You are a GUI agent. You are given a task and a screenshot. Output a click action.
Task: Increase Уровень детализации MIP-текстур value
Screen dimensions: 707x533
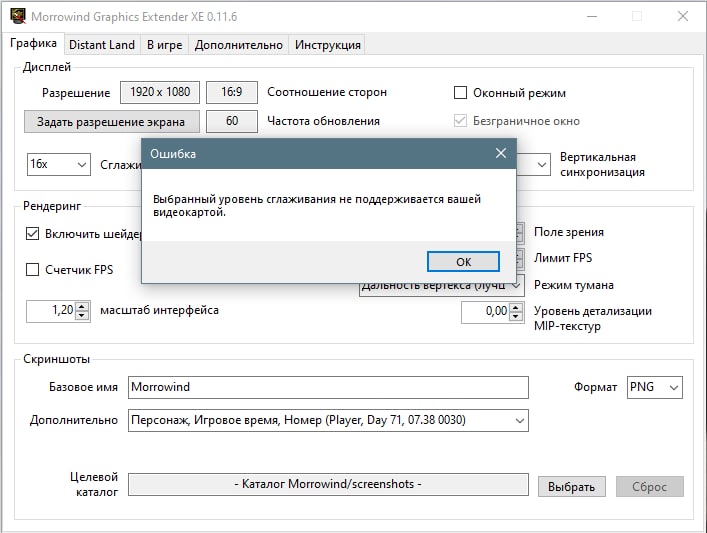[x=516, y=308]
